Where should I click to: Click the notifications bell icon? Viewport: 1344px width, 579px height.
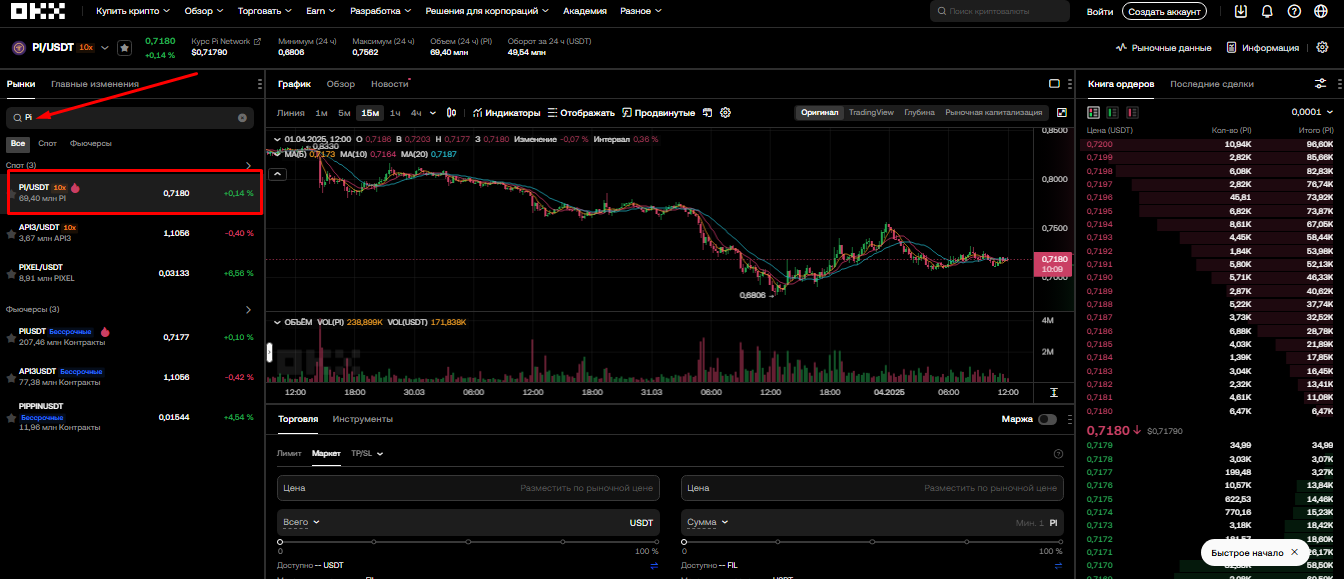tap(1268, 12)
